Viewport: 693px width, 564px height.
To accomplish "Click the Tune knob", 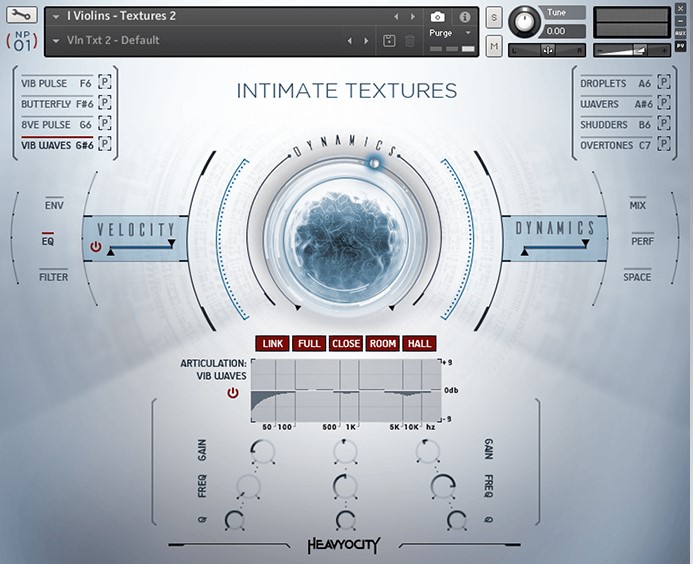I will pos(525,22).
